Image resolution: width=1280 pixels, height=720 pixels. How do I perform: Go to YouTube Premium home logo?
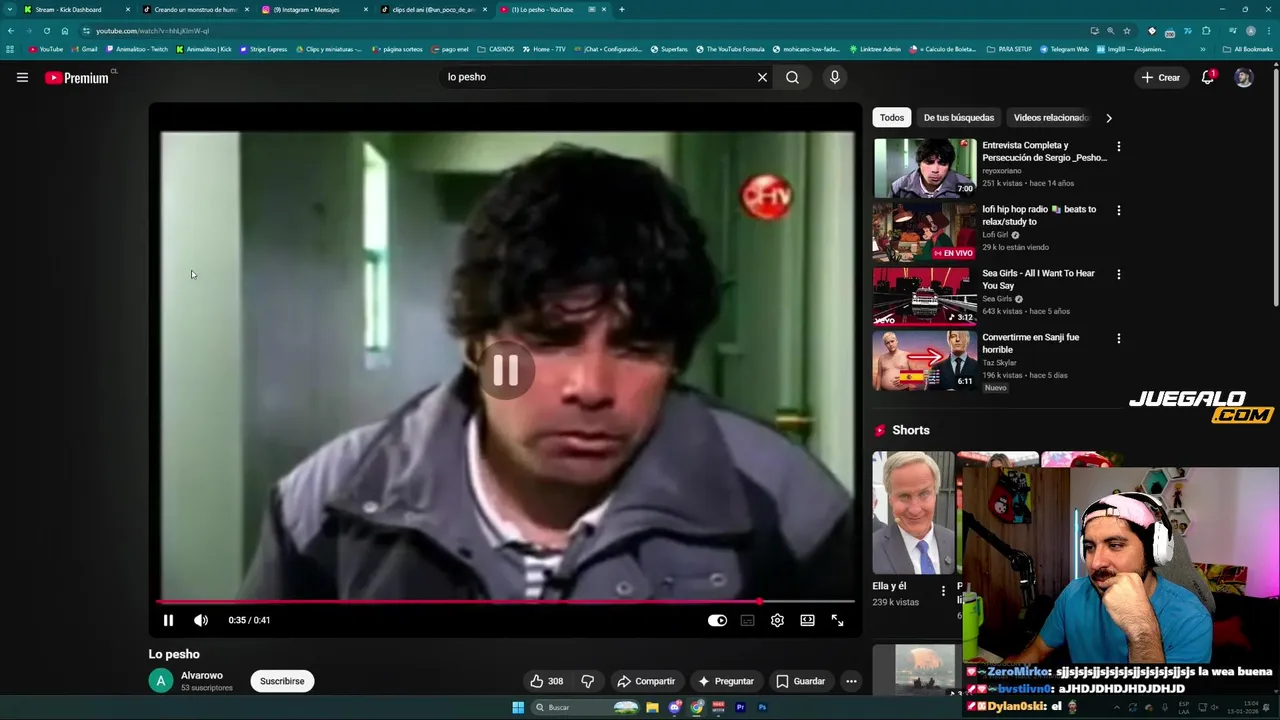tap(77, 77)
